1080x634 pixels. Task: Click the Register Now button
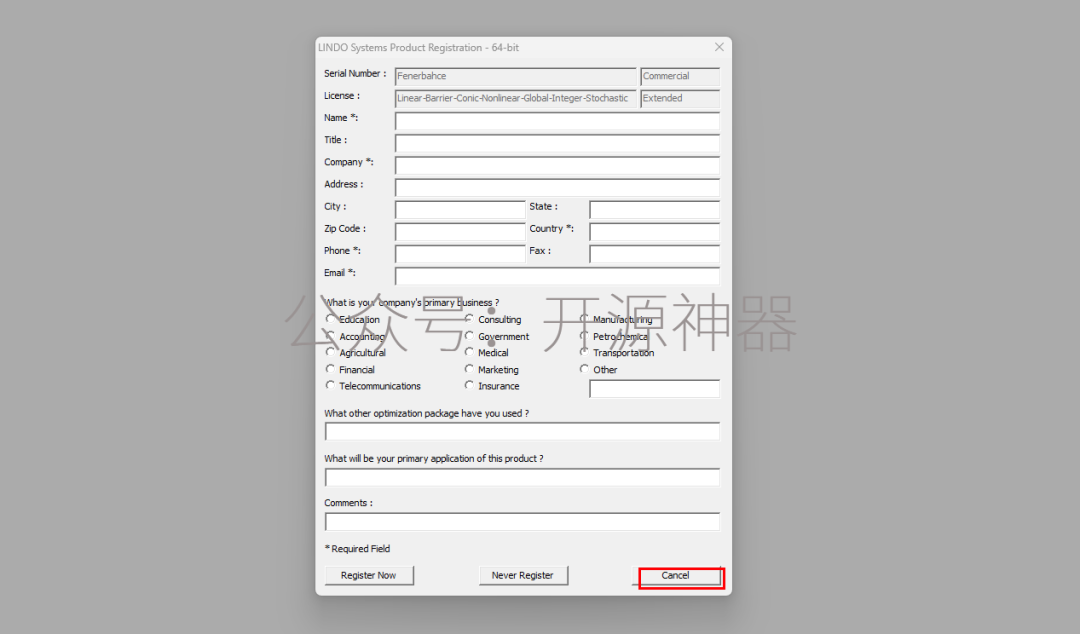(368, 575)
